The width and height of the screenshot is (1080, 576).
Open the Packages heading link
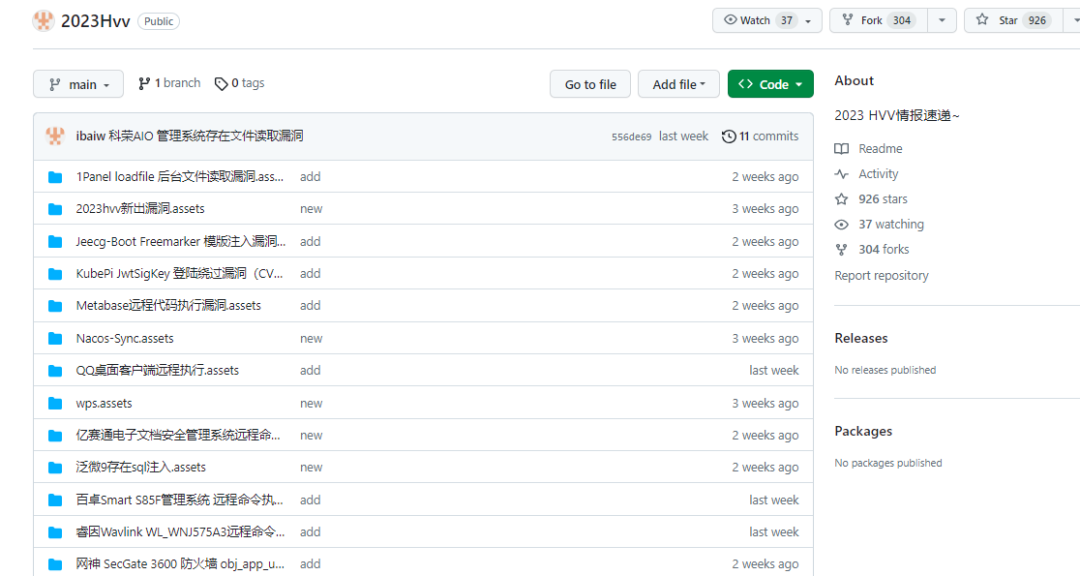tap(863, 431)
